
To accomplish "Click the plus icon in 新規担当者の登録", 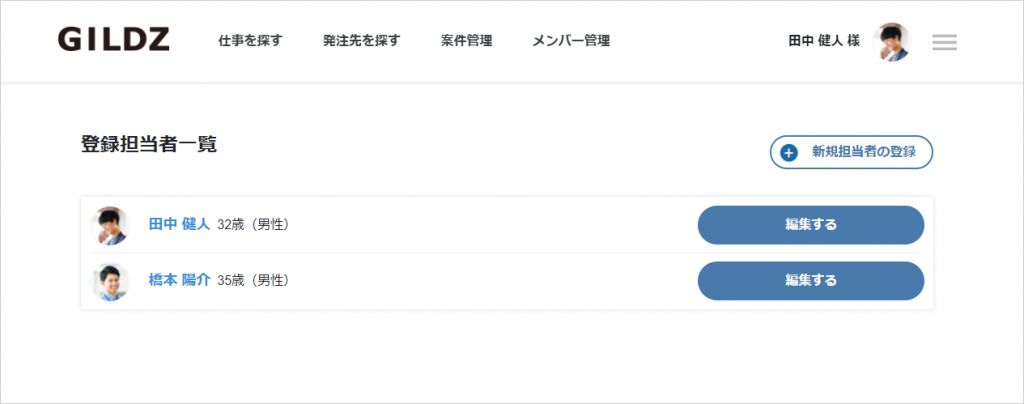I will (x=789, y=153).
